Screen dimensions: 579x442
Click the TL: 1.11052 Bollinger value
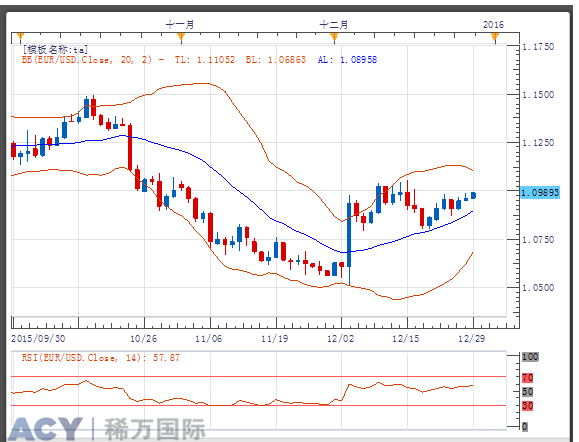pyautogui.click(x=205, y=60)
